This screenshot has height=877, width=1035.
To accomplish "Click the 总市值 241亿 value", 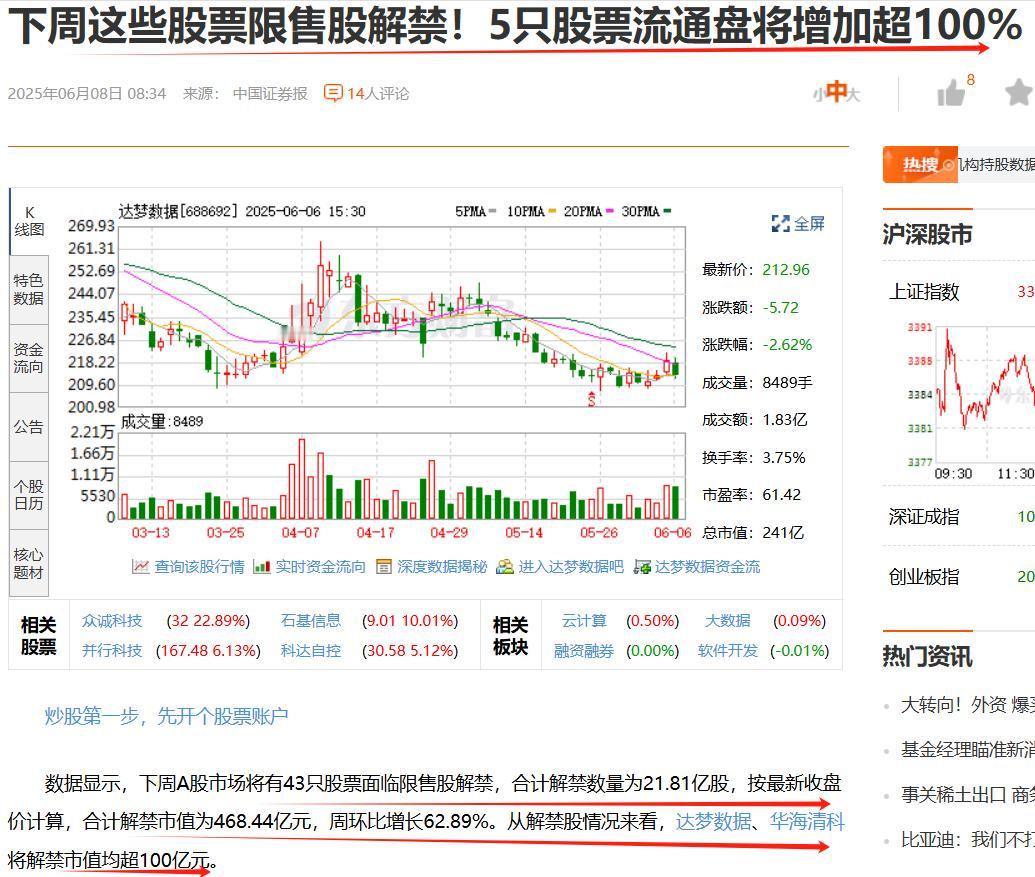I will coord(784,533).
